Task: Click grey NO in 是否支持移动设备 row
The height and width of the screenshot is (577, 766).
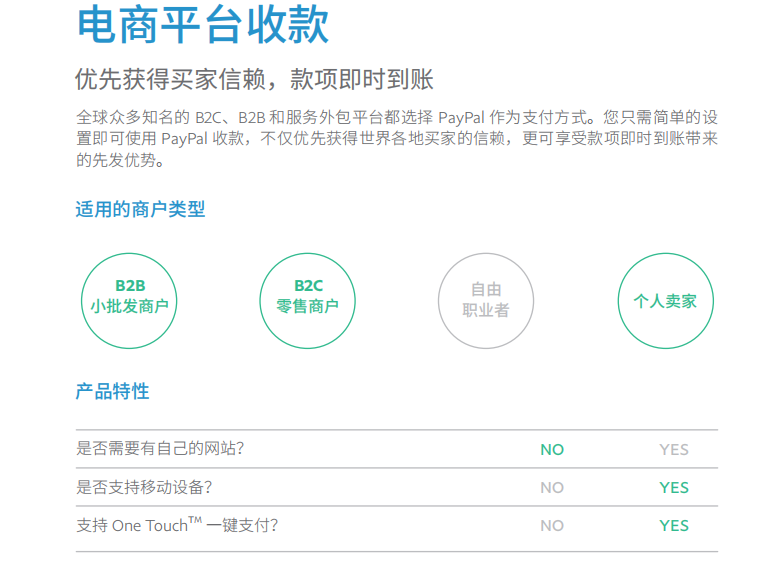Action: pos(552,488)
